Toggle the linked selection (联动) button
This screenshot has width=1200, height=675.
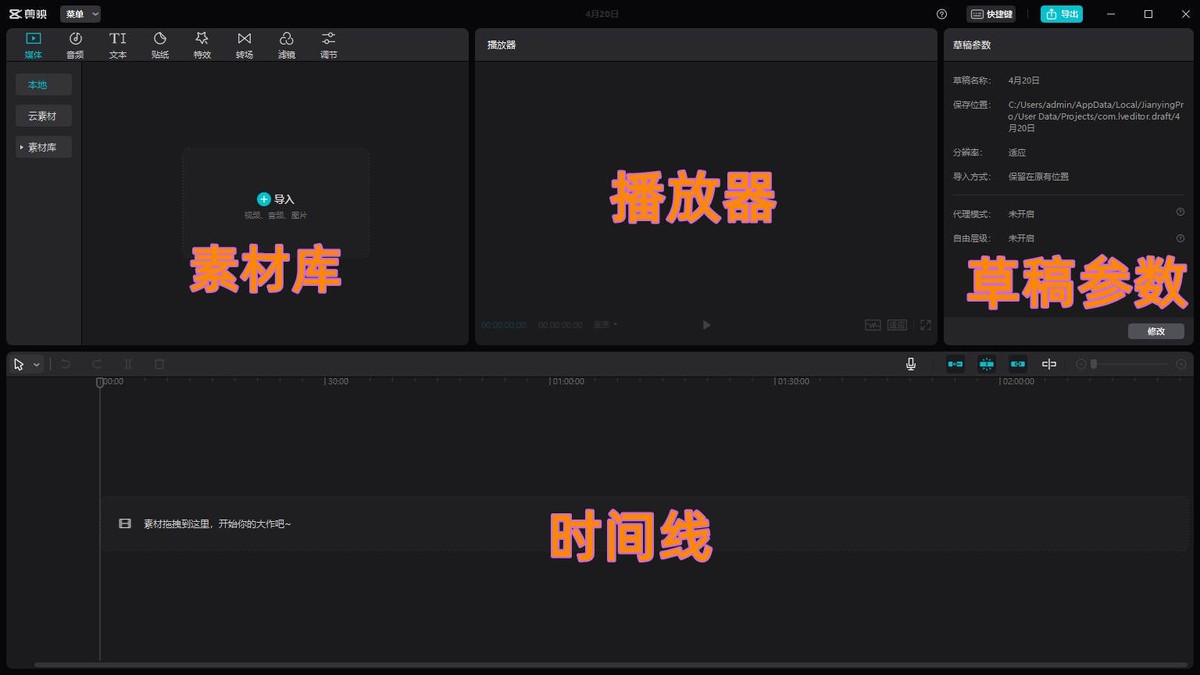(x=1017, y=363)
